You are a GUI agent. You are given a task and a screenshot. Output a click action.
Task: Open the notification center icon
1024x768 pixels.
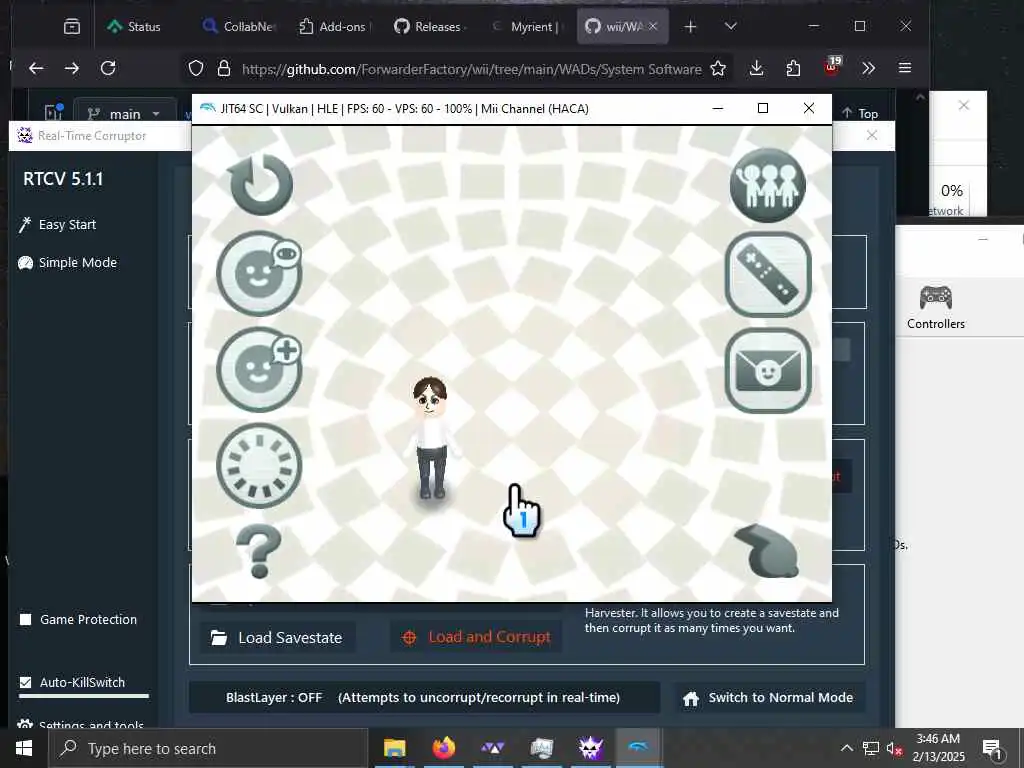click(993, 749)
